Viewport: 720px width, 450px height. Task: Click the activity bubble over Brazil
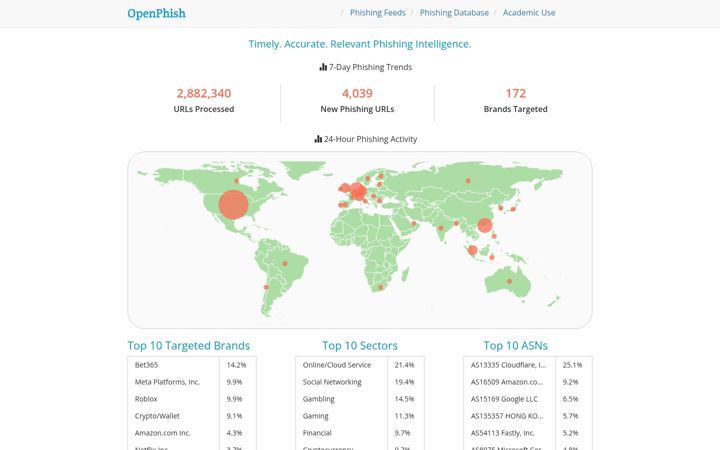[x=285, y=264]
